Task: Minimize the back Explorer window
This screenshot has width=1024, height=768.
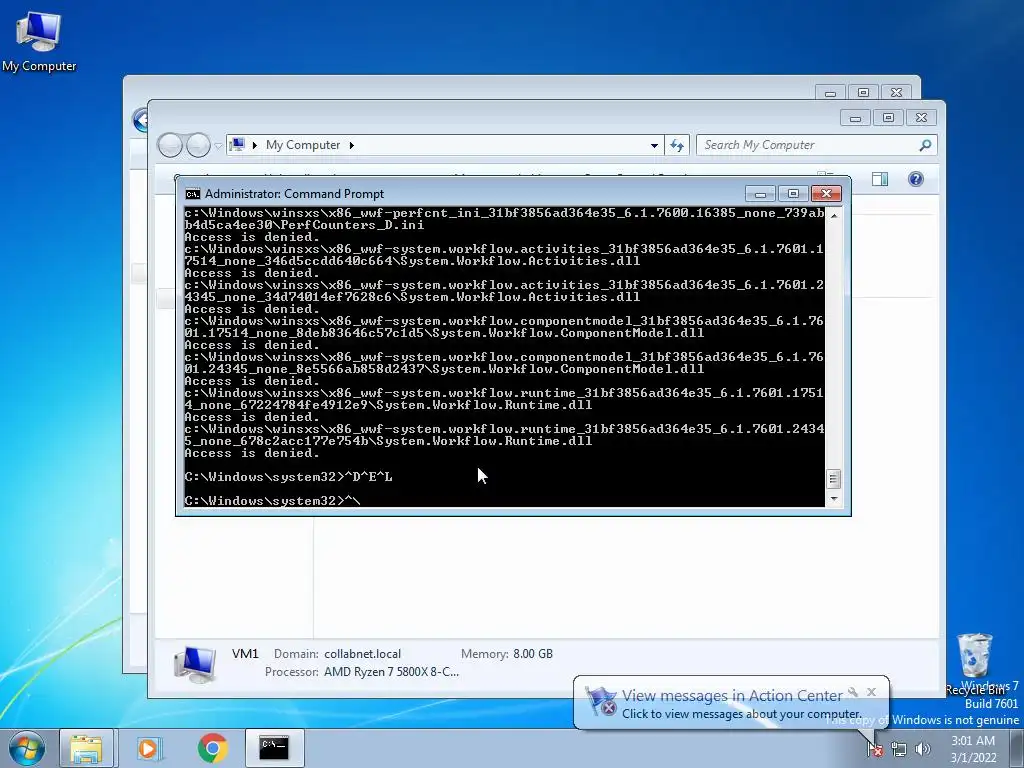Action: click(x=830, y=93)
